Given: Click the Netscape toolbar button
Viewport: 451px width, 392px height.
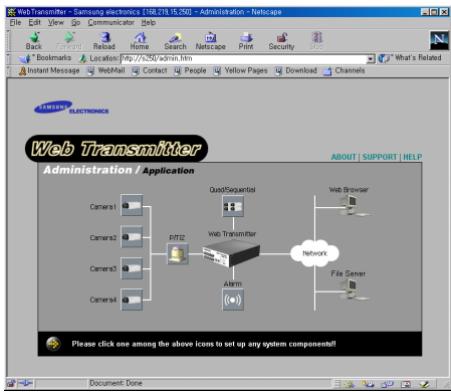Looking at the screenshot, I should click(x=211, y=41).
